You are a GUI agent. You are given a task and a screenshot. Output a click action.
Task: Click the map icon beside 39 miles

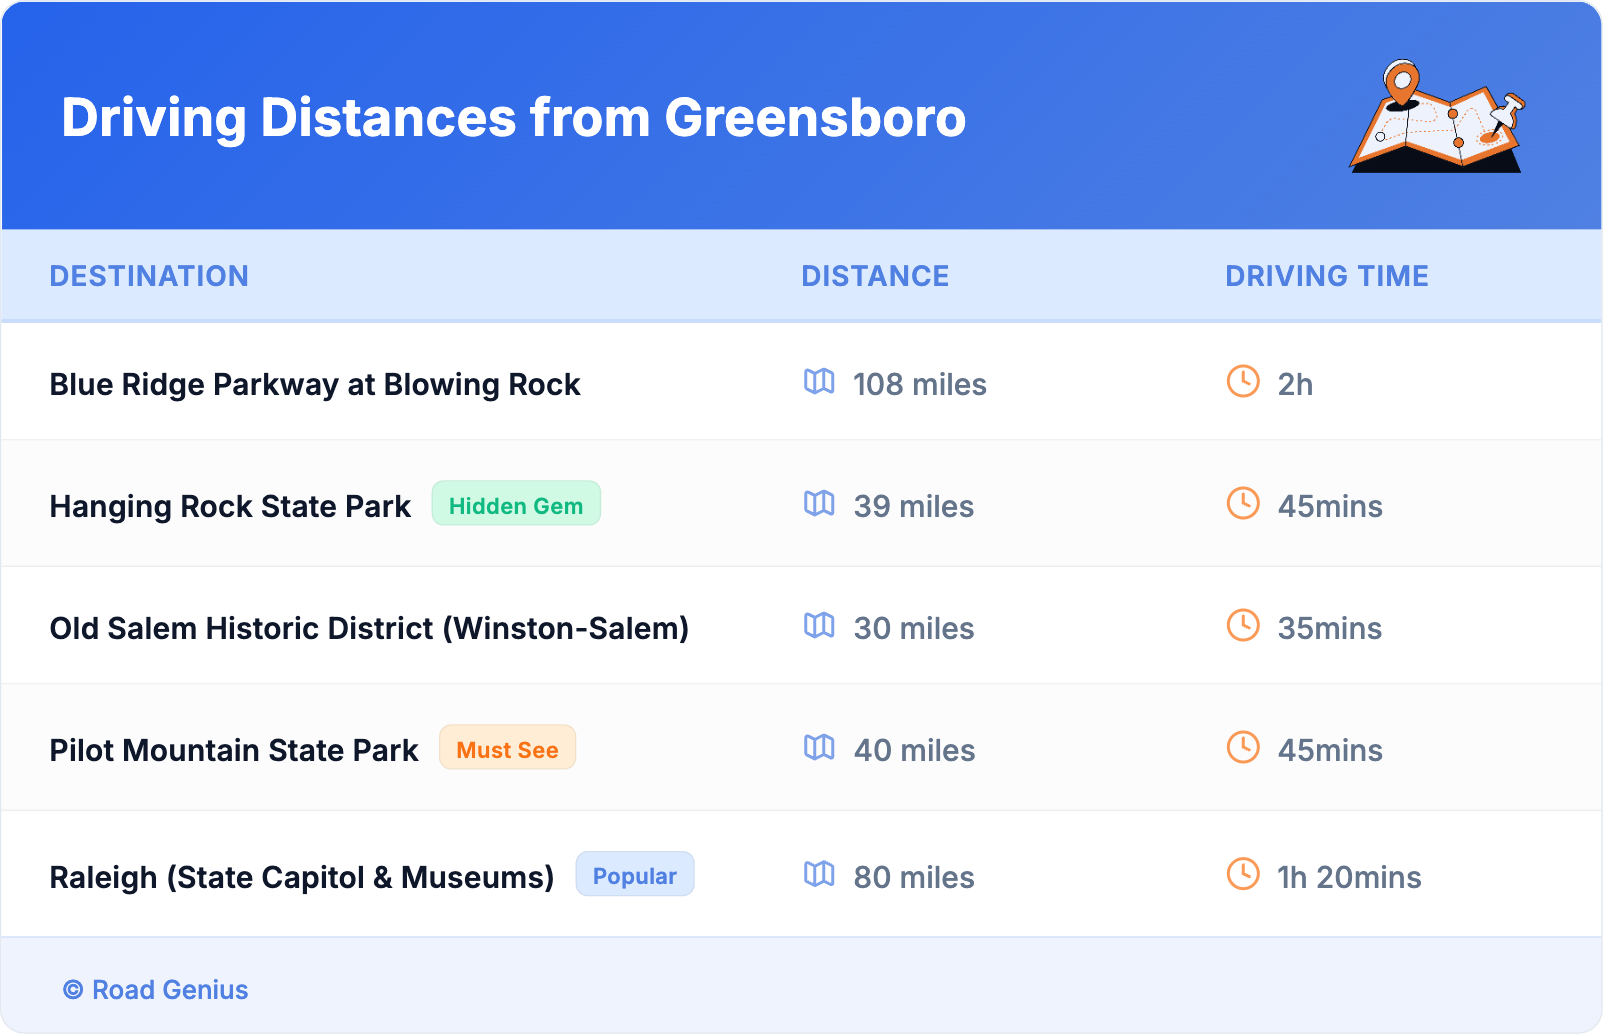(819, 504)
